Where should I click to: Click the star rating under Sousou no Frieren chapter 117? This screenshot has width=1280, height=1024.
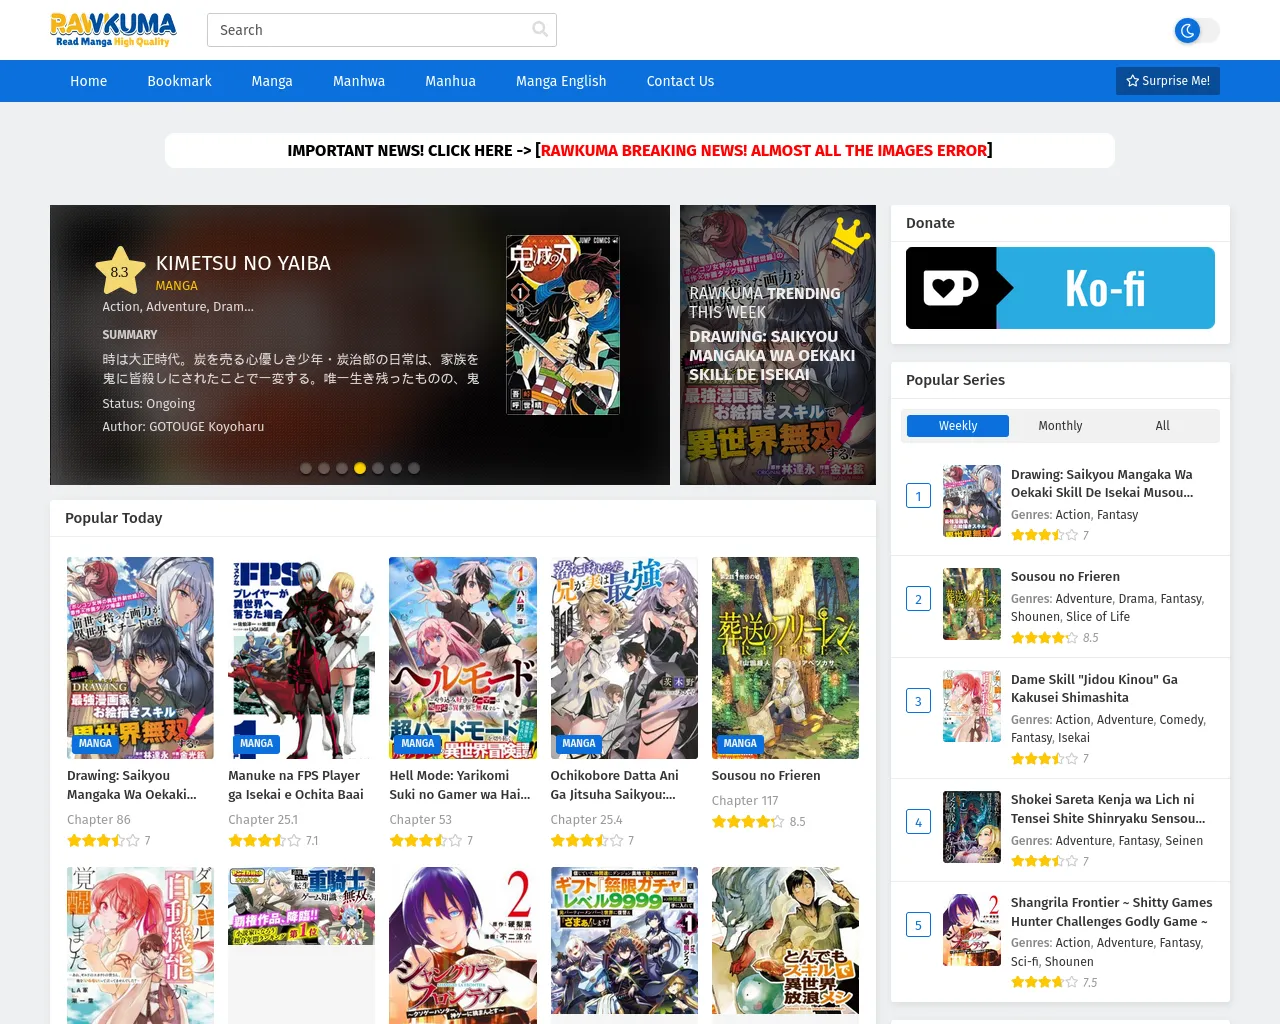point(748,822)
